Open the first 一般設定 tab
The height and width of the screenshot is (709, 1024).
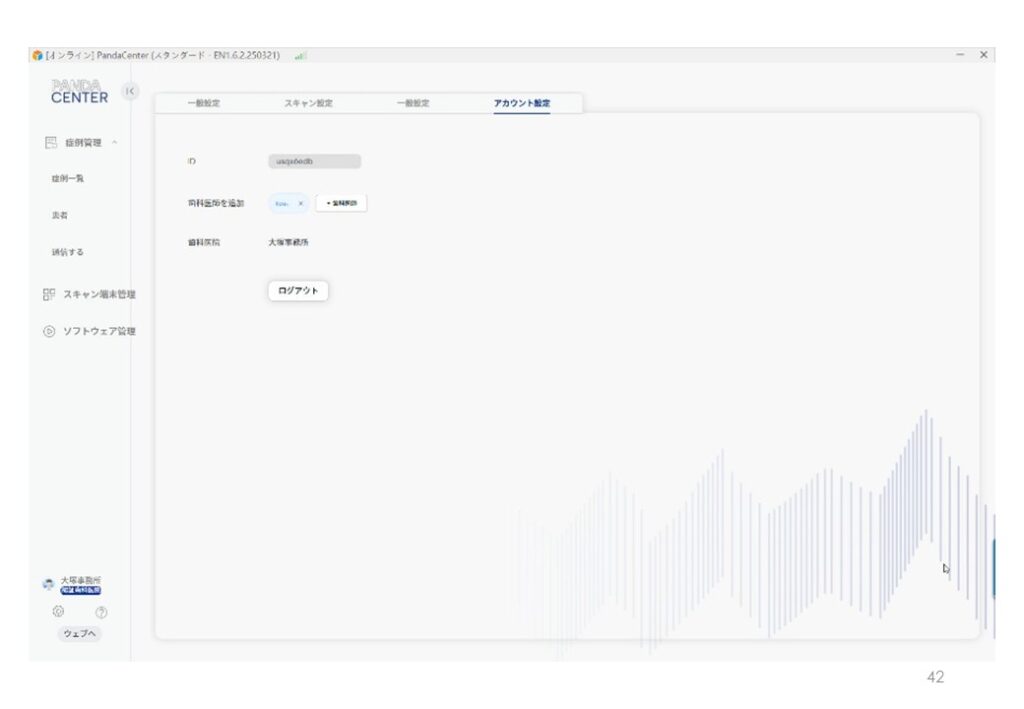point(204,103)
